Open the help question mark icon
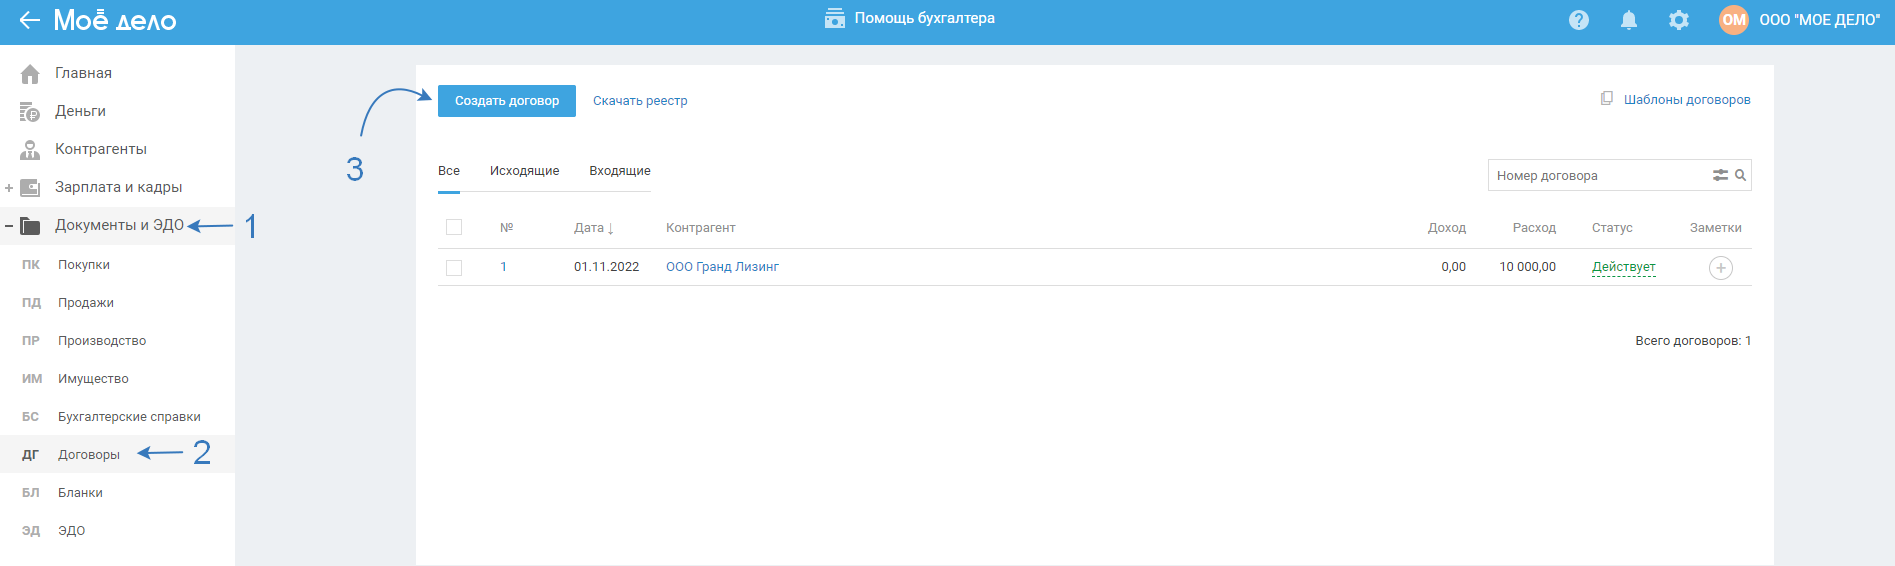The image size is (1895, 566). 1578,20
